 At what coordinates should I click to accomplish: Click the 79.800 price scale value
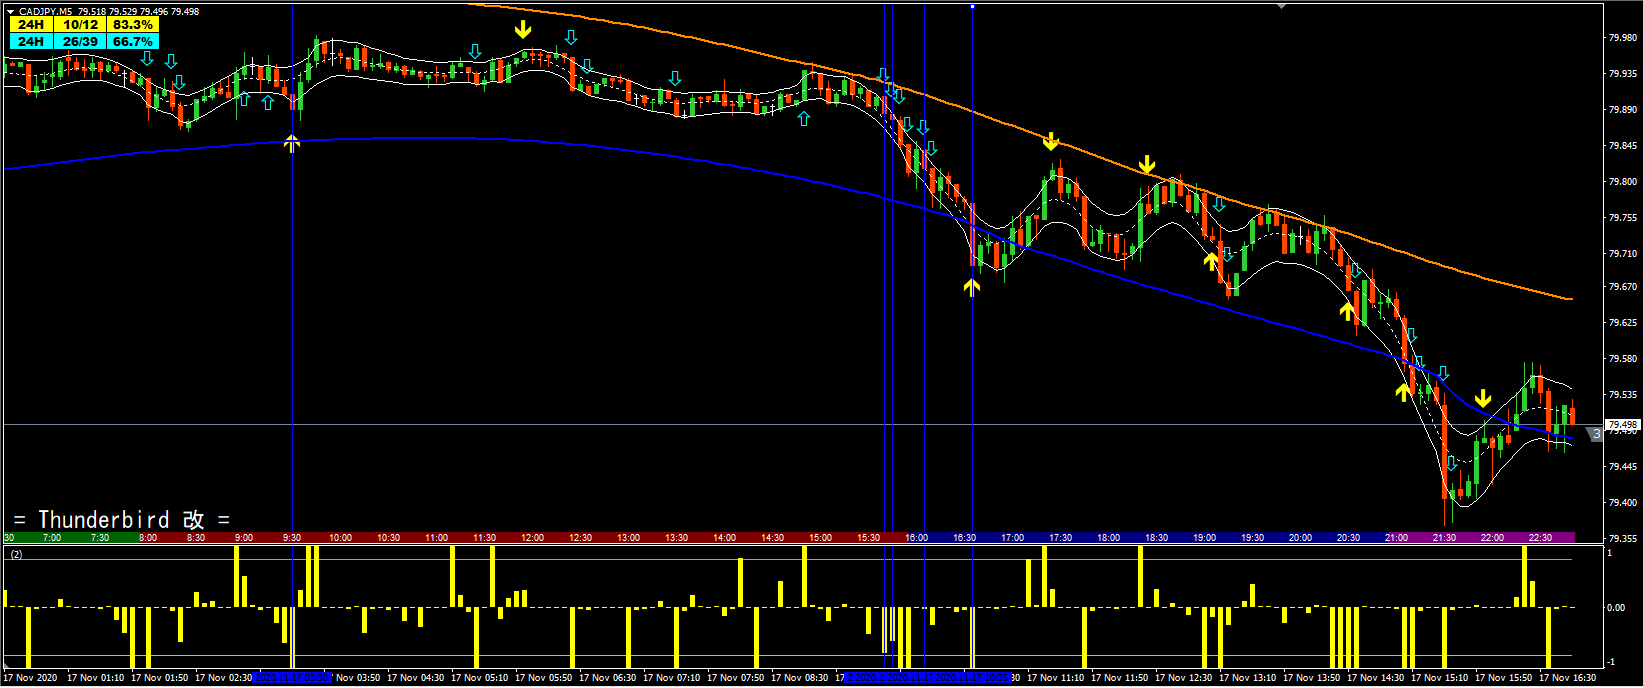[1622, 182]
